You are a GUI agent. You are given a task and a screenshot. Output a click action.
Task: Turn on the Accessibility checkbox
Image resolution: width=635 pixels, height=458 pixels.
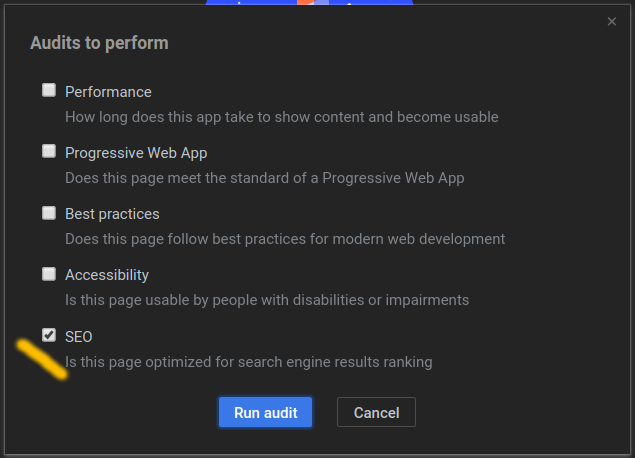click(49, 274)
